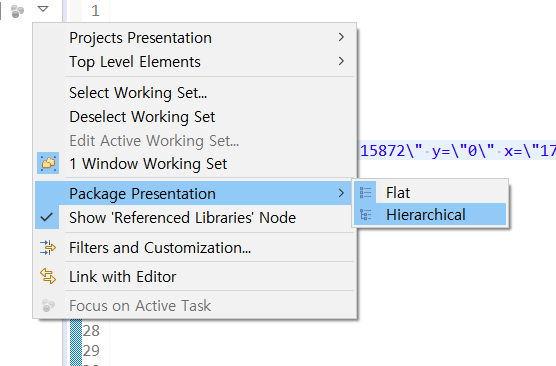Click the Link with Editor arrows icon
556x366 pixels.
pos(48,276)
